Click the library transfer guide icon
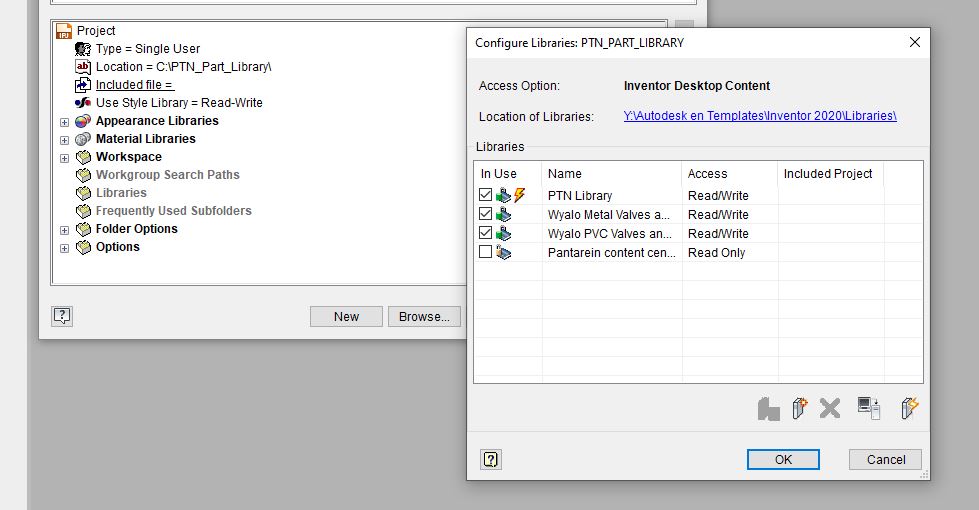This screenshot has width=979, height=510. [868, 408]
